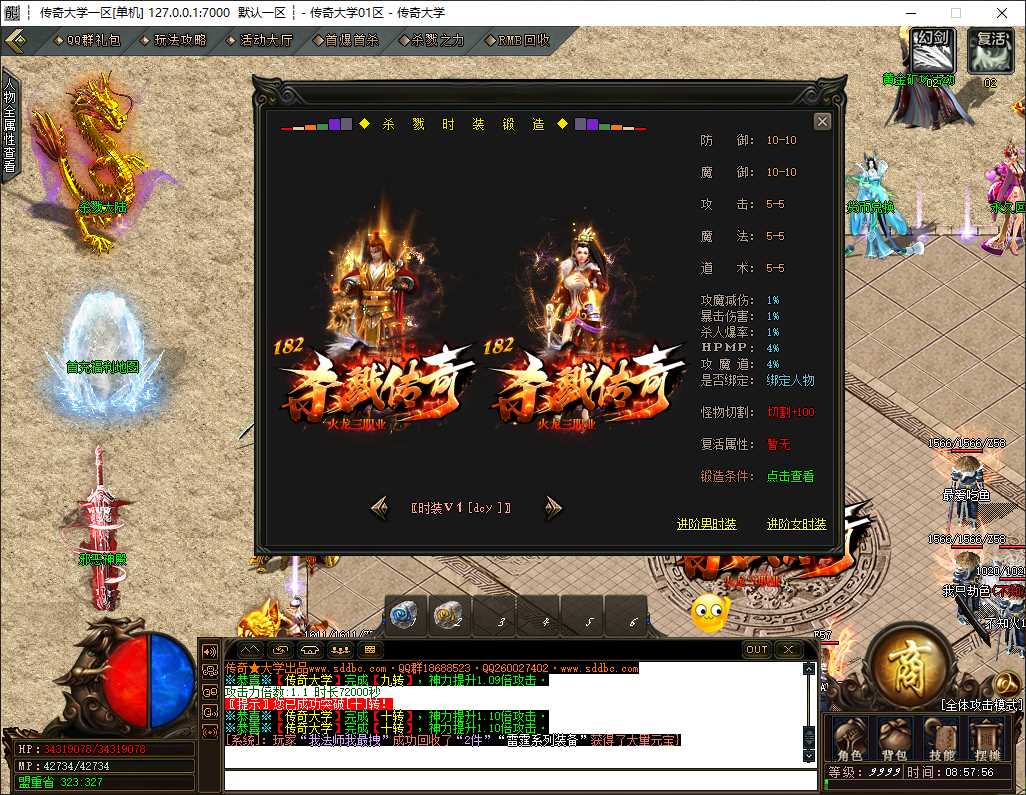Activate the 复活 revive skill icon
1026x795 pixels.
click(991, 50)
